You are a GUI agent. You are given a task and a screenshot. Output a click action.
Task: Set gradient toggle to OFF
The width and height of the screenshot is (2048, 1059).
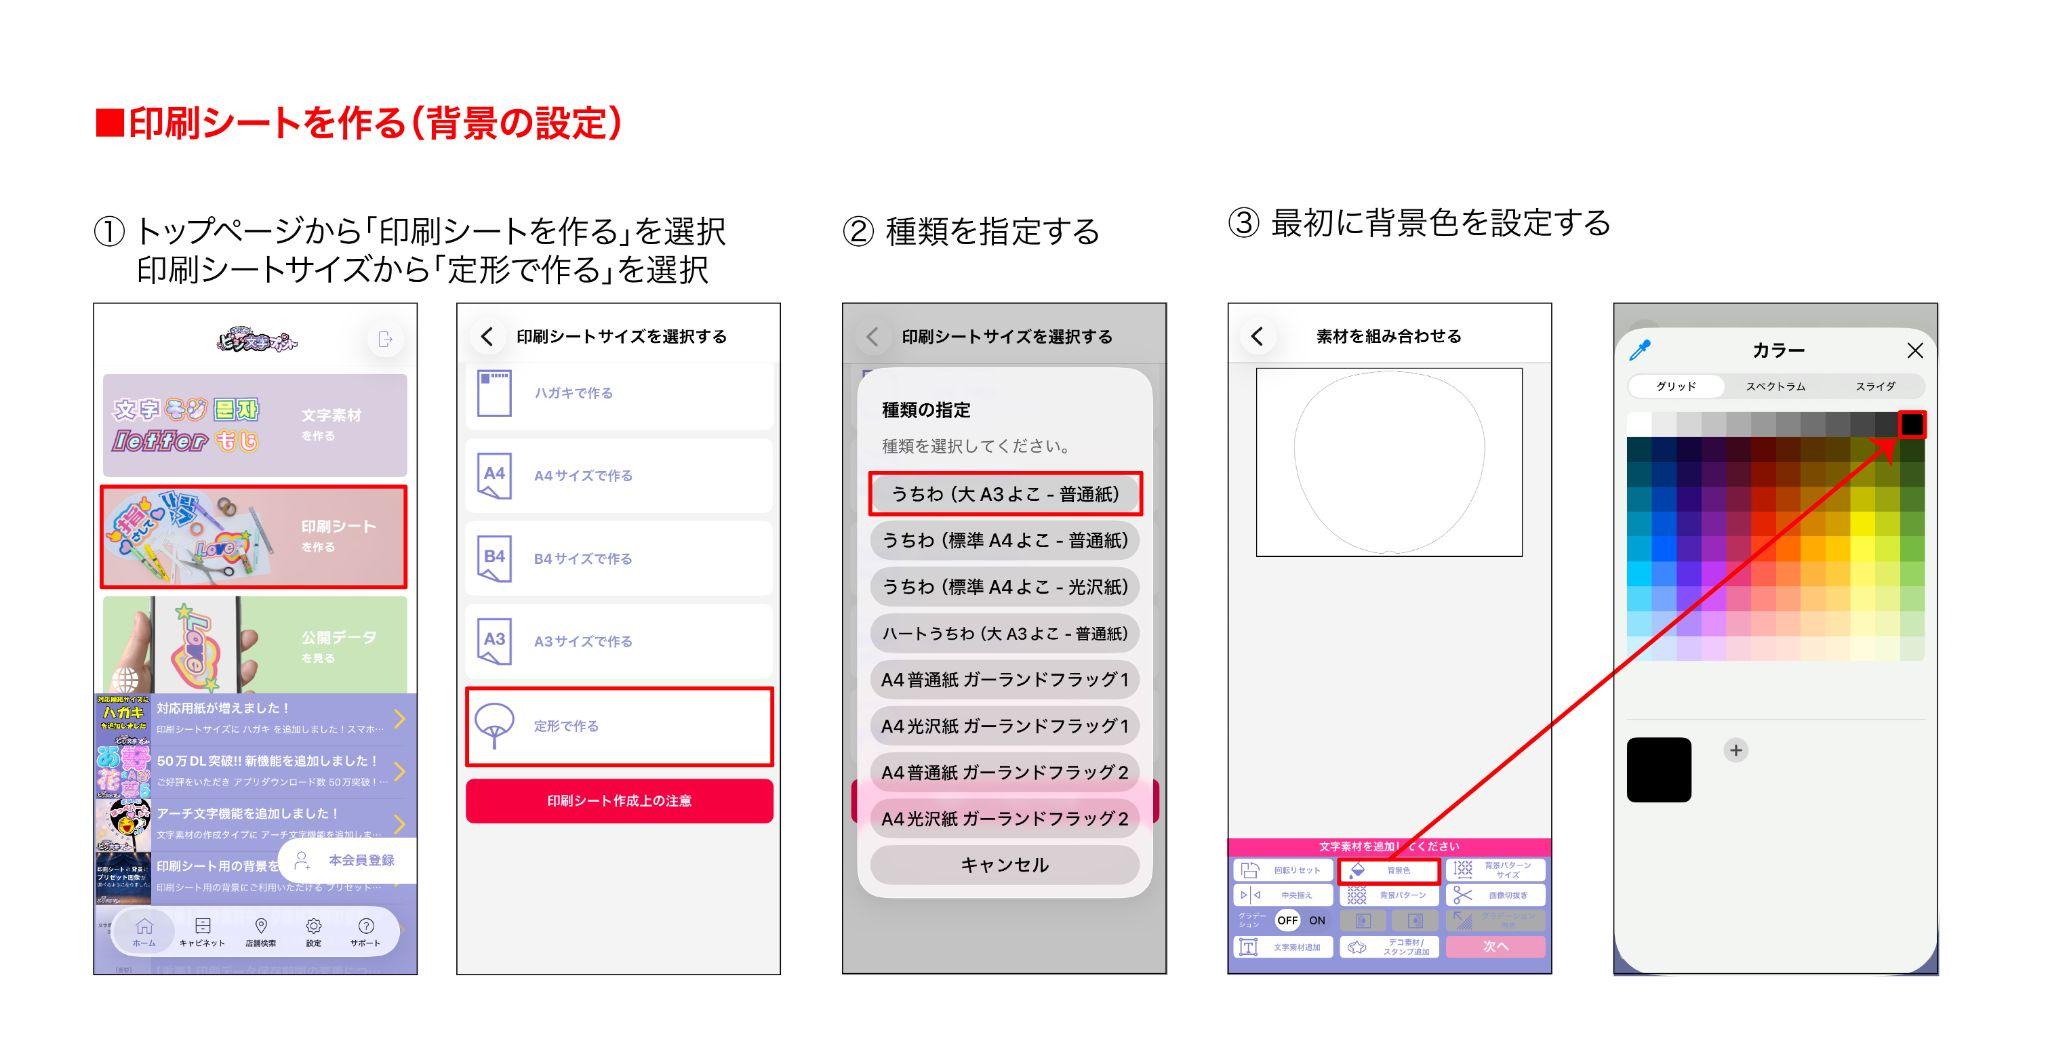(x=1287, y=921)
